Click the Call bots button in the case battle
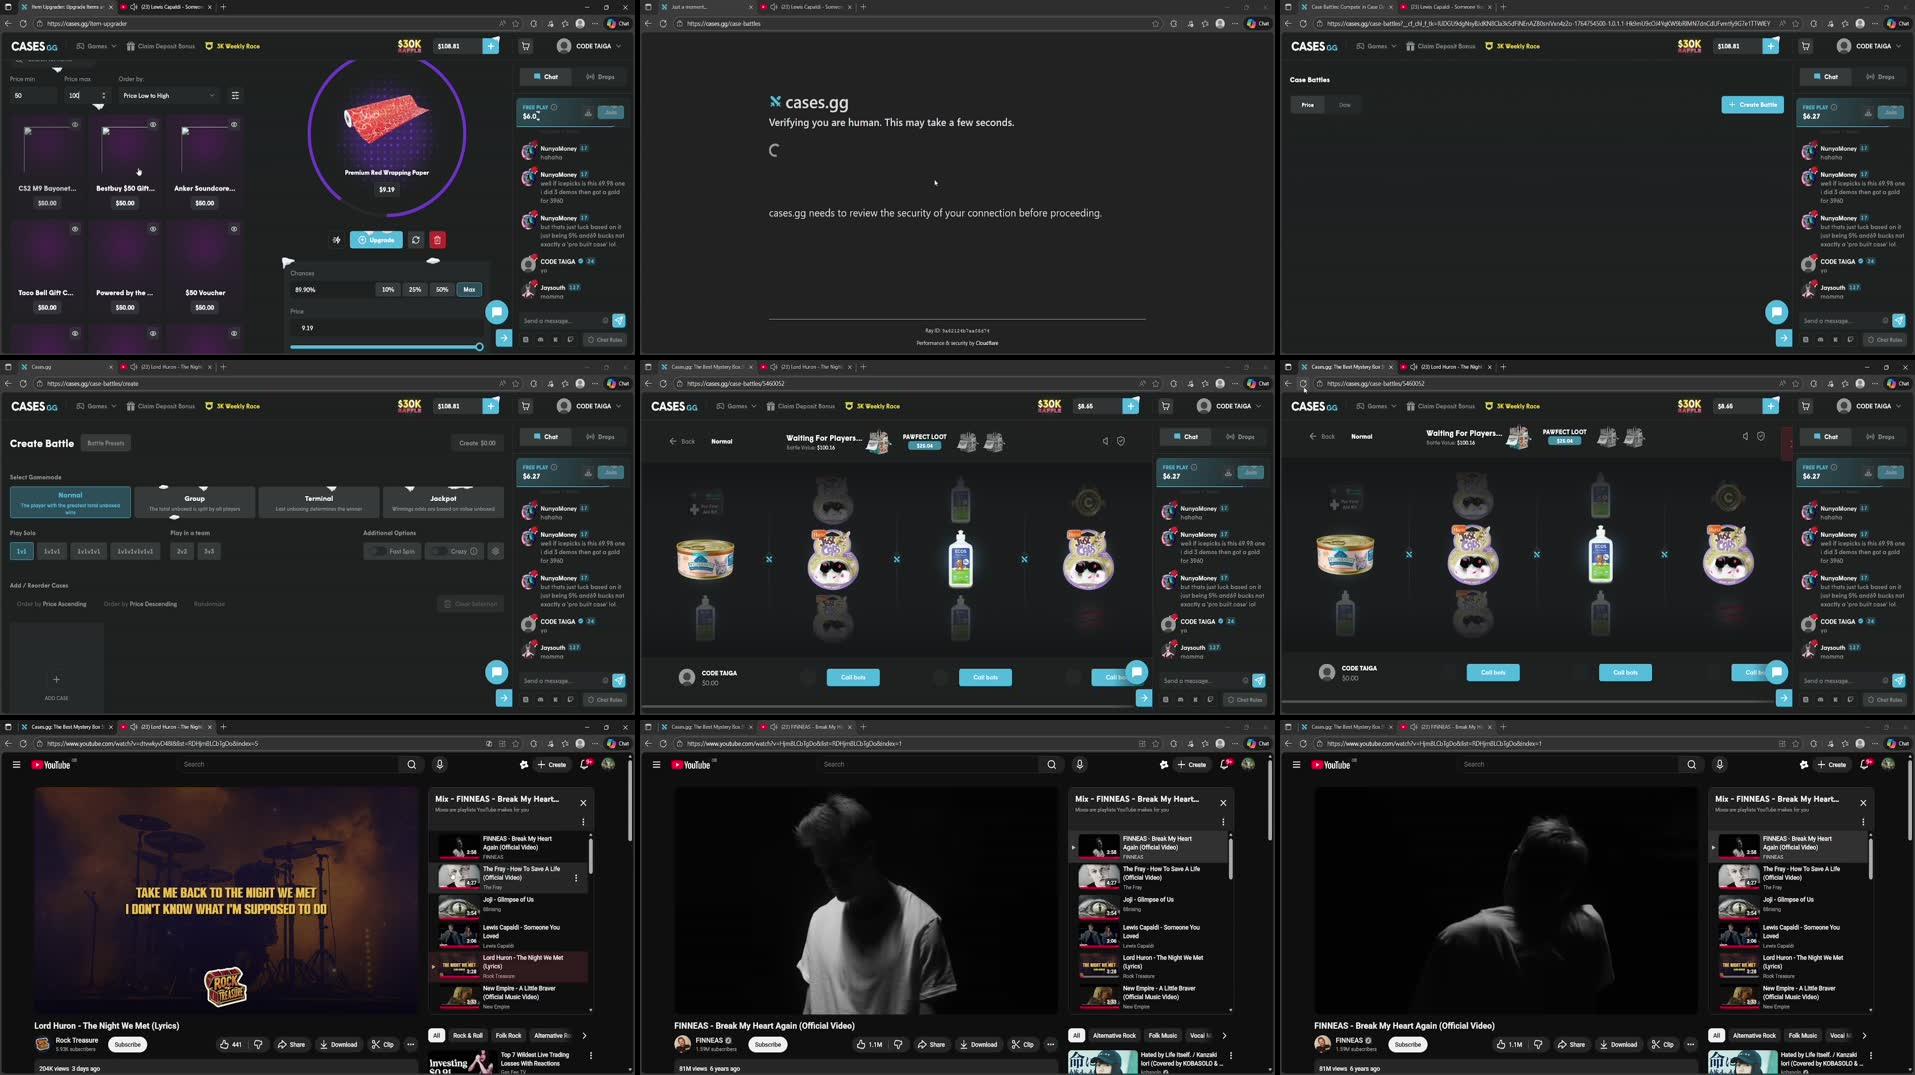Image resolution: width=1915 pixels, height=1075 pixels. tap(853, 677)
